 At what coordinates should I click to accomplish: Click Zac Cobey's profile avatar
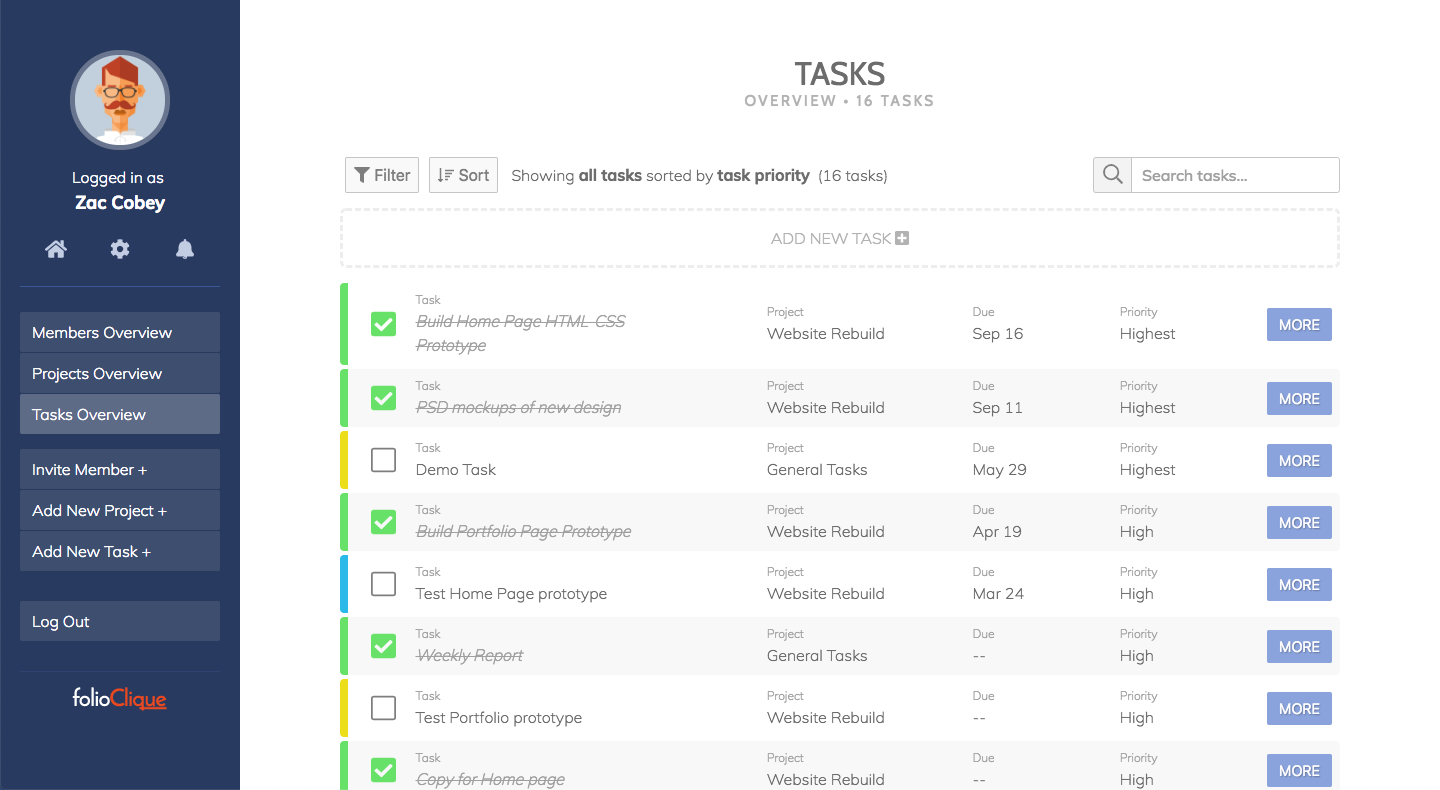coord(120,100)
